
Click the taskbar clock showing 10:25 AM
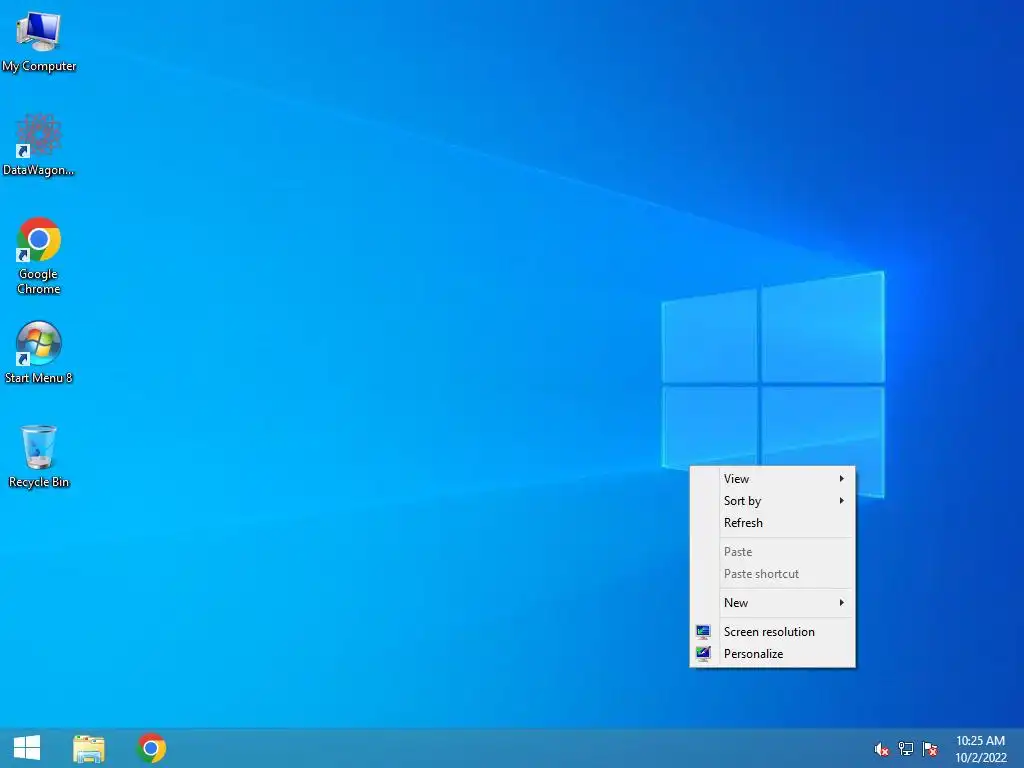980,741
